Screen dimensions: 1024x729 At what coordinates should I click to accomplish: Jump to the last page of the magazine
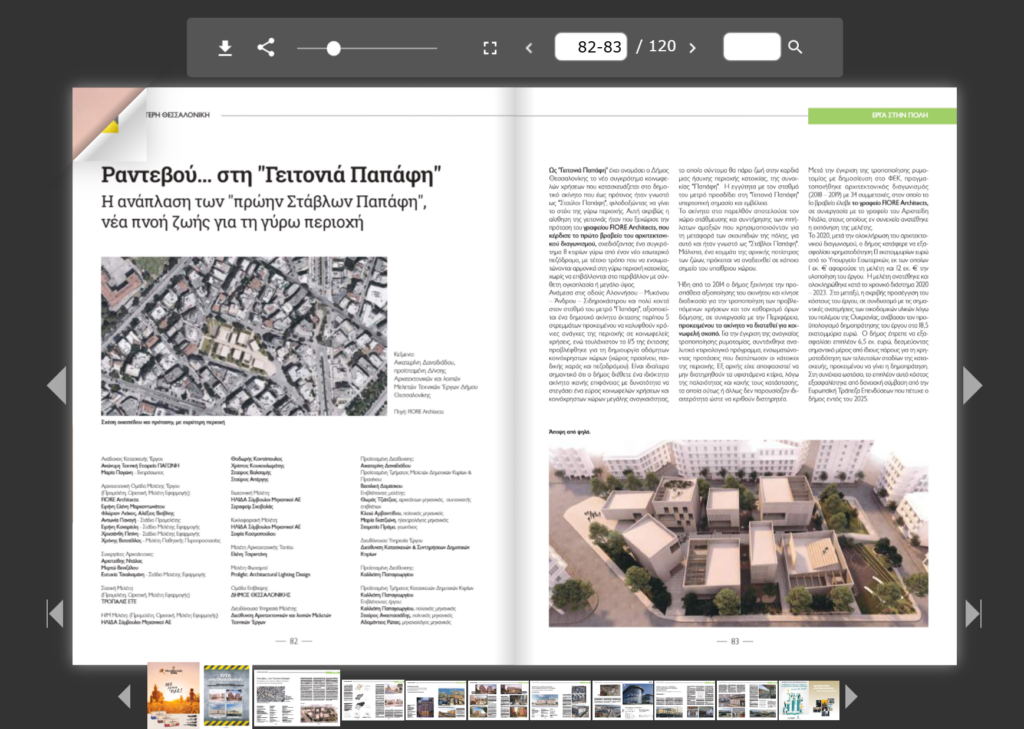point(972,613)
